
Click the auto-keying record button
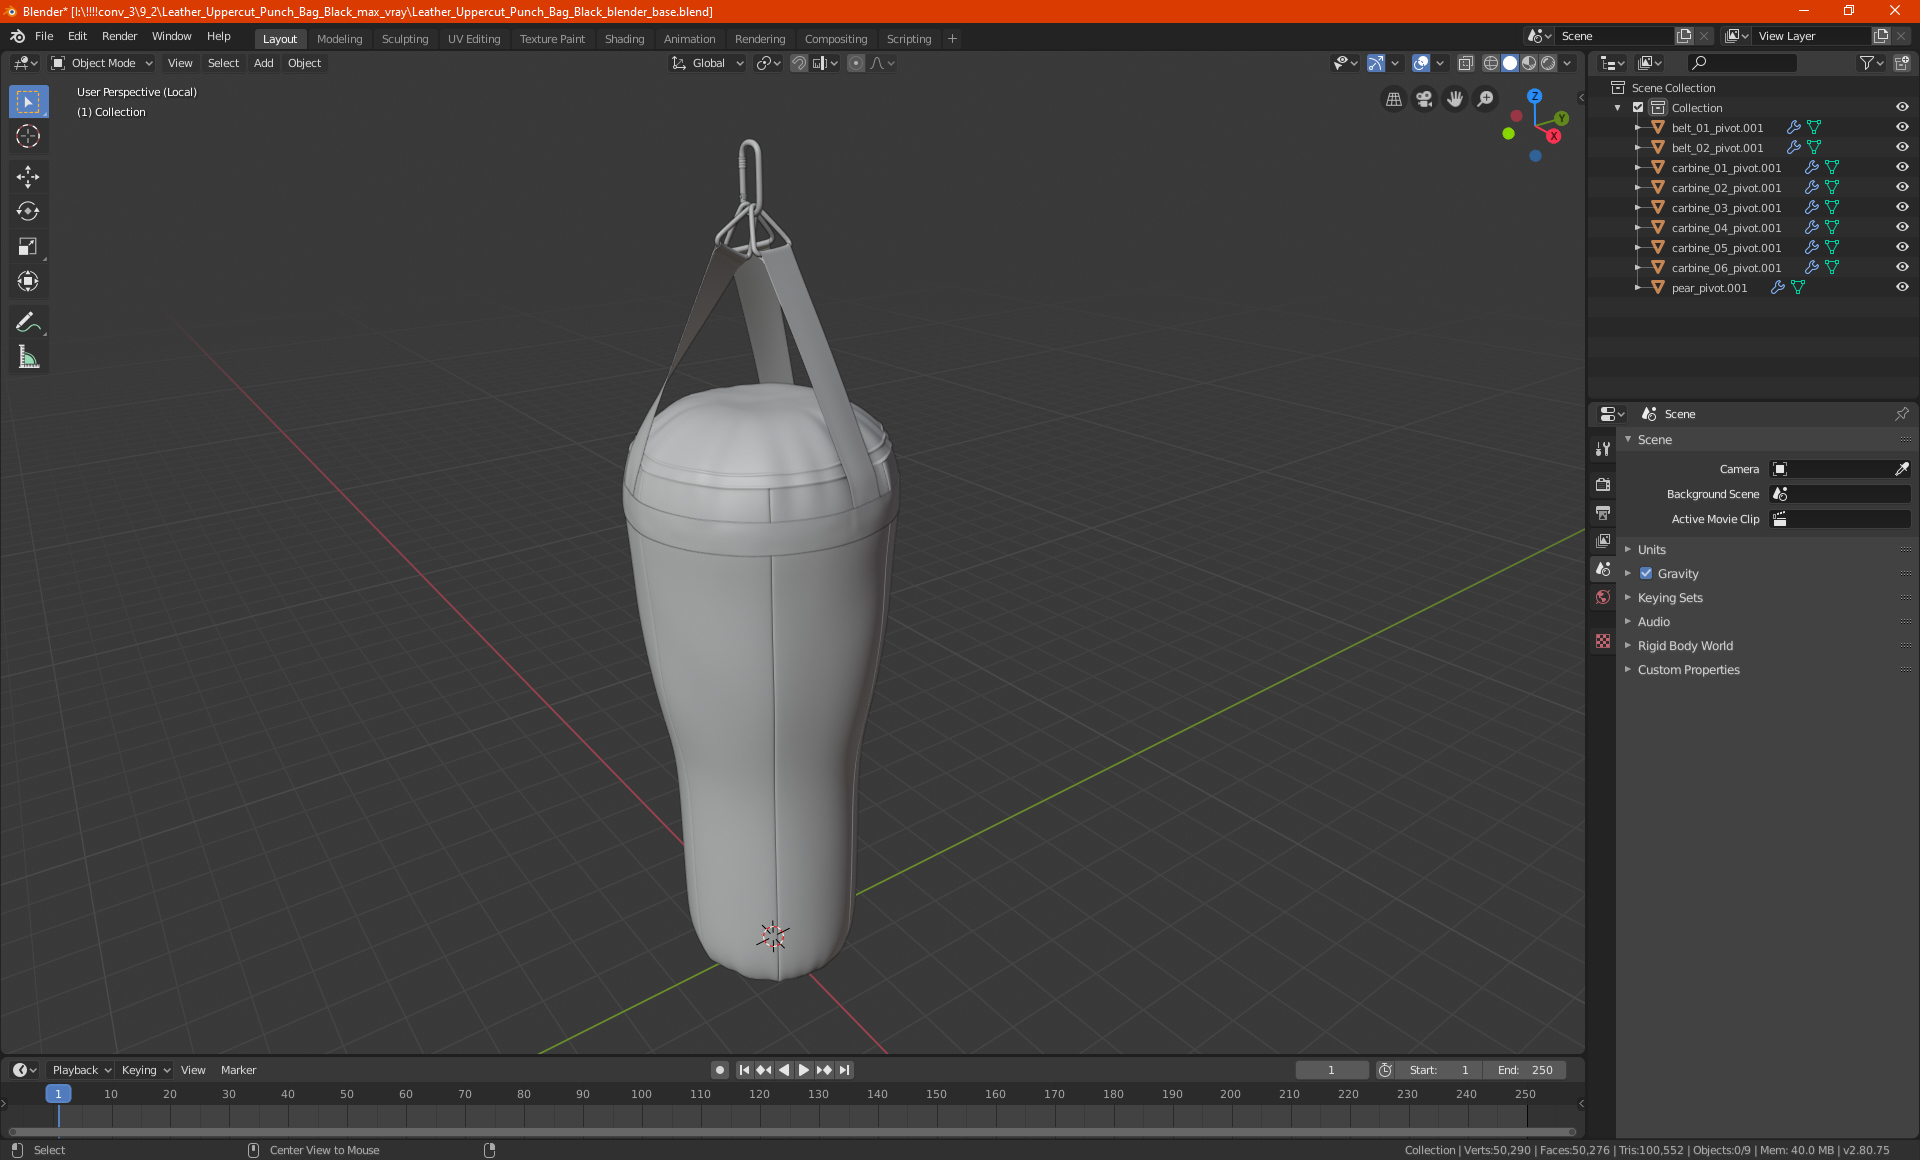pos(719,1070)
